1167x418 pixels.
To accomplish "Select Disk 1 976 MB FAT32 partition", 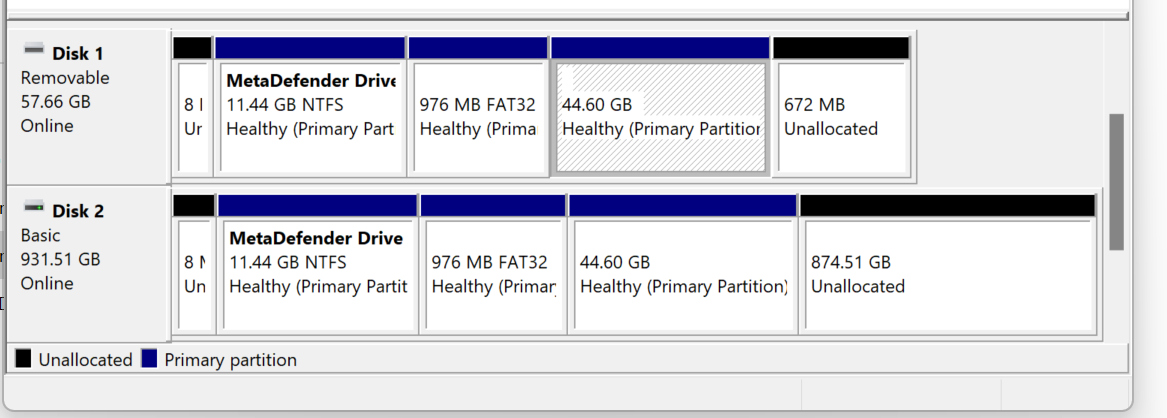I will click(x=478, y=106).
